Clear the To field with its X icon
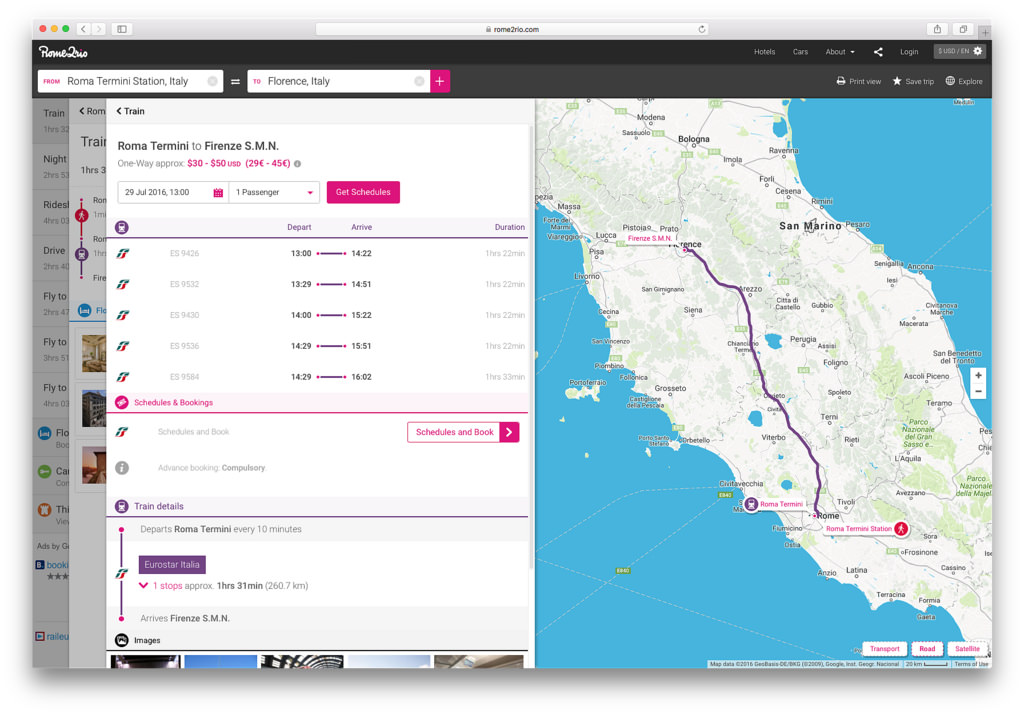This screenshot has width=1024, height=714. (x=419, y=81)
